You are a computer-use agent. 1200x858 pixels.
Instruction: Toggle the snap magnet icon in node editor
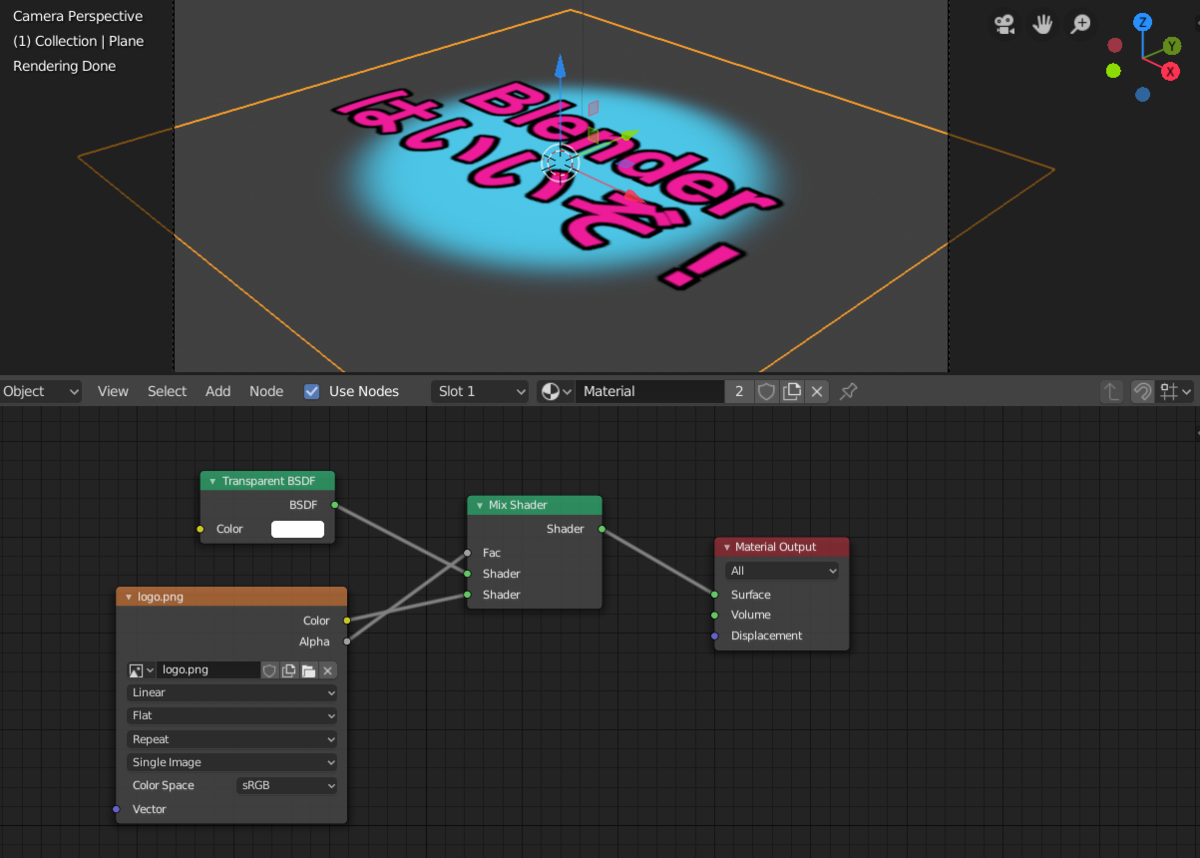pos(1142,391)
